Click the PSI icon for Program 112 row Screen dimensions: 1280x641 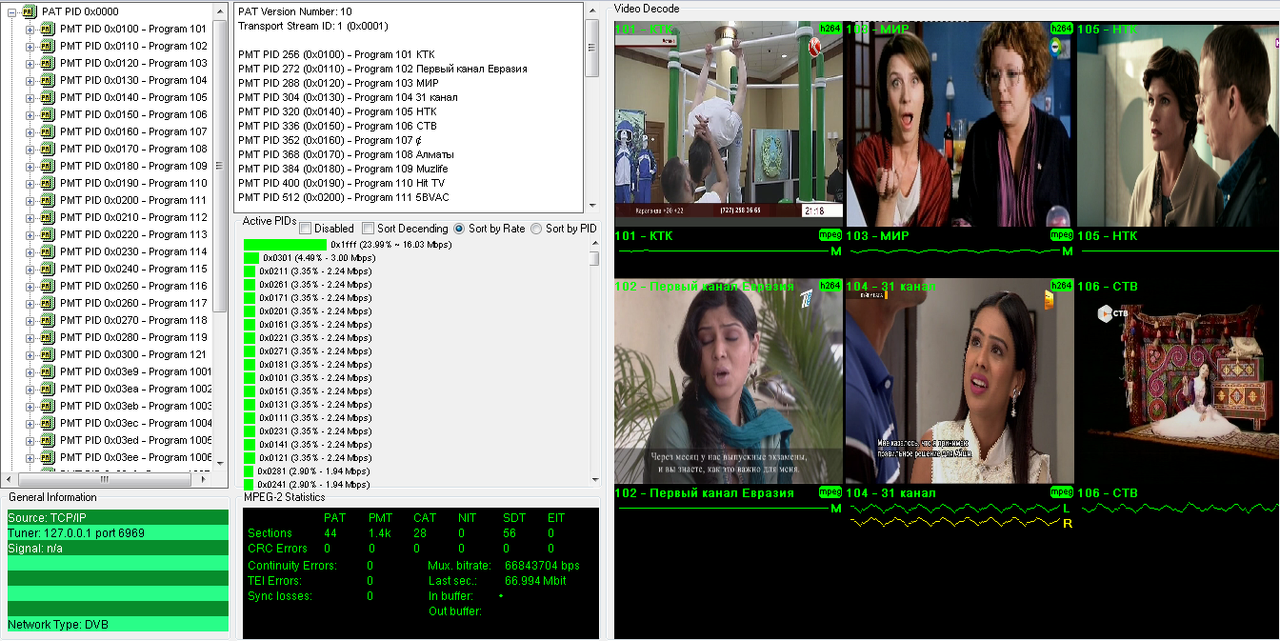[x=47, y=217]
